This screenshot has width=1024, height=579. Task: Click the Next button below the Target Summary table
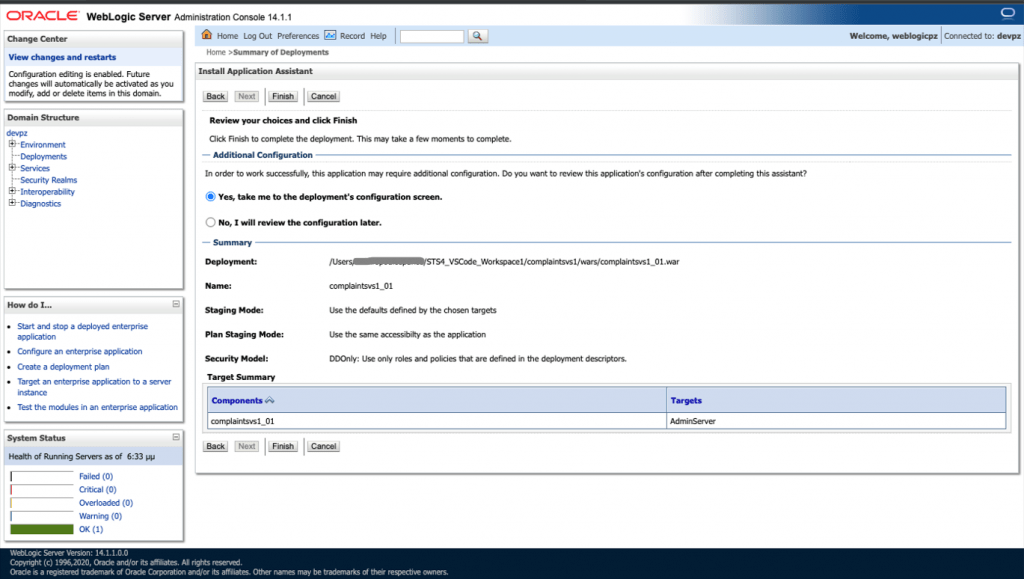pyautogui.click(x=247, y=446)
